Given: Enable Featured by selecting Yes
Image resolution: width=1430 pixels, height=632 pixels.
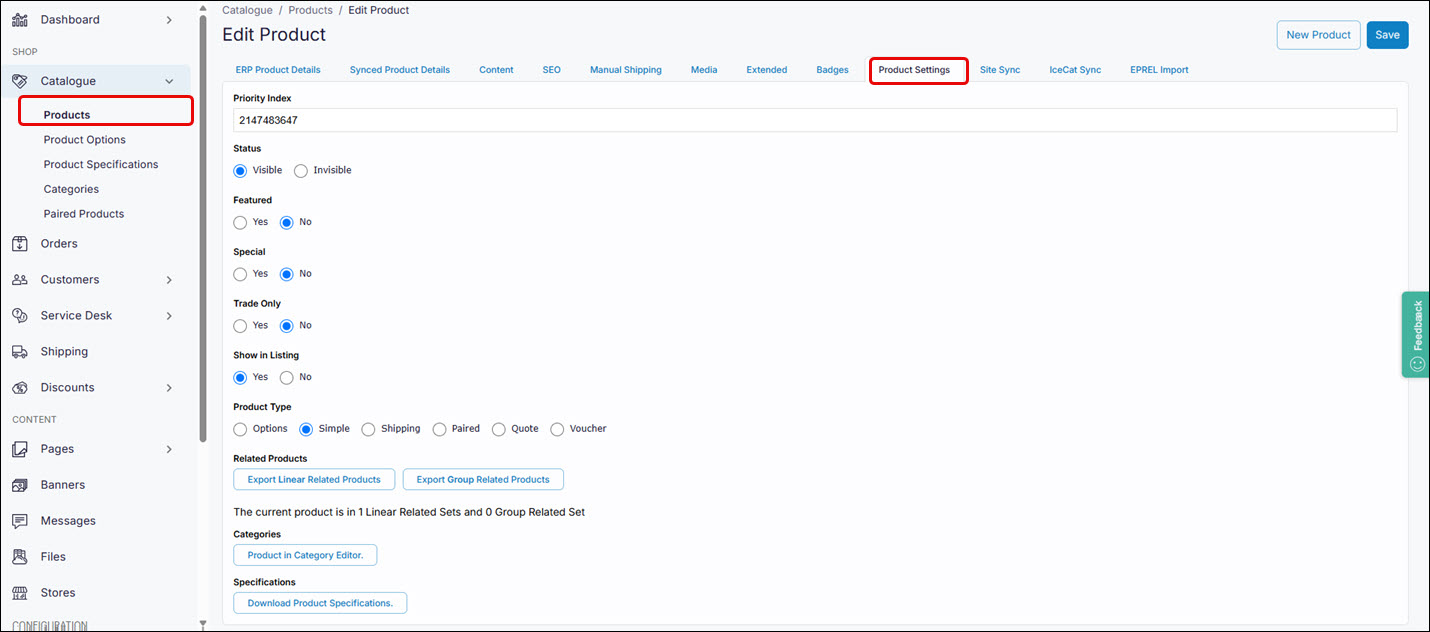Looking at the screenshot, I should point(239,222).
